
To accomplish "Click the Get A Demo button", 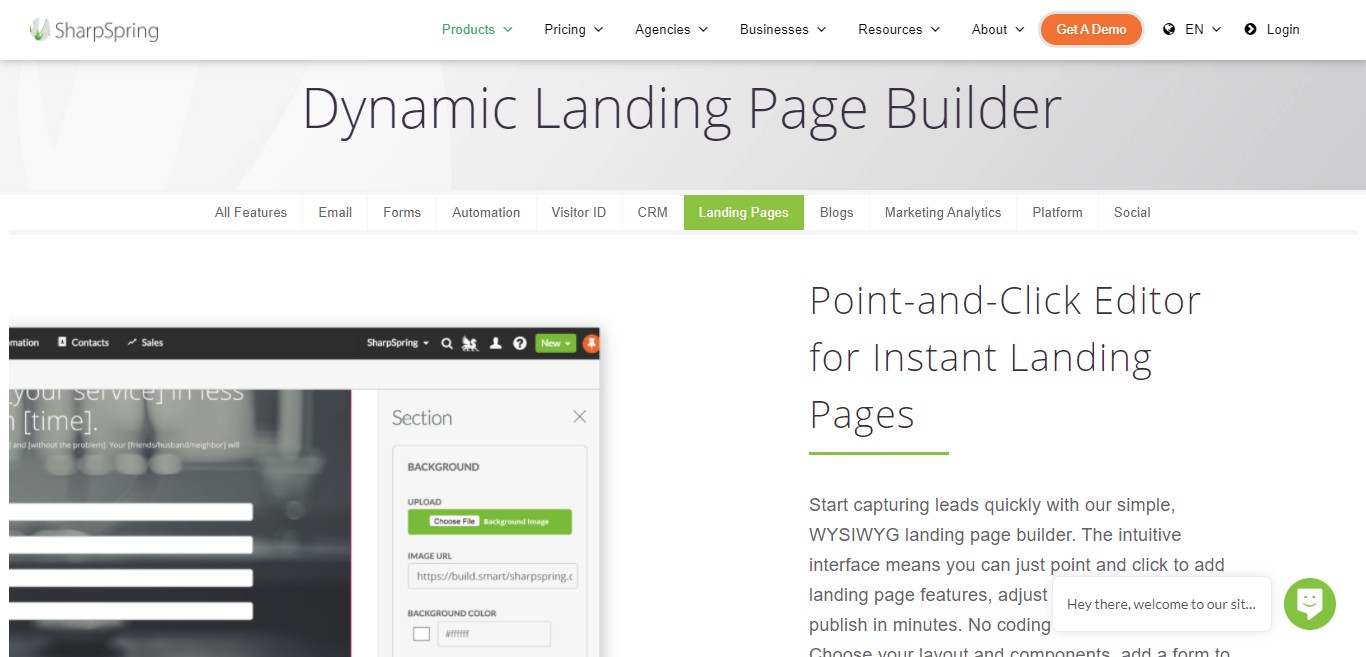I will pos(1091,30).
